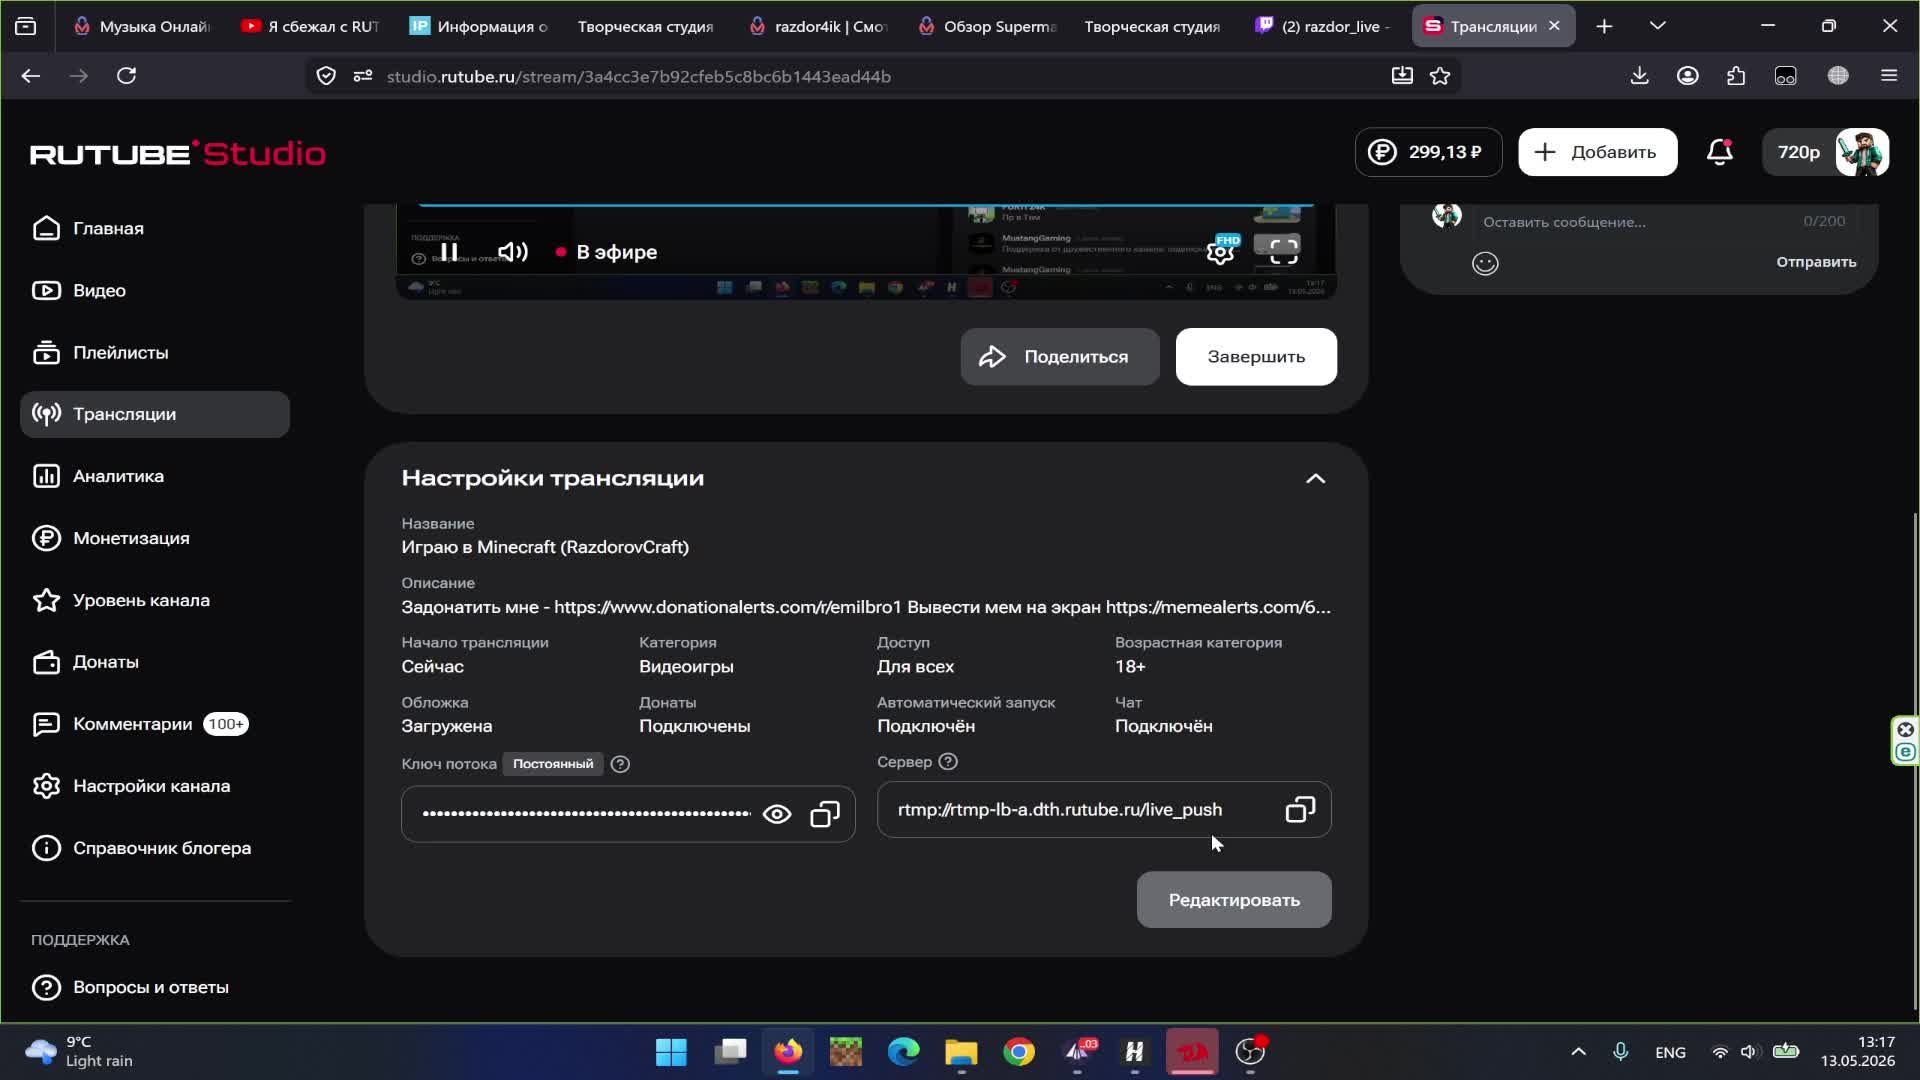Show hidden system tray icons
Screen dimensions: 1920x1080
point(1578,1052)
